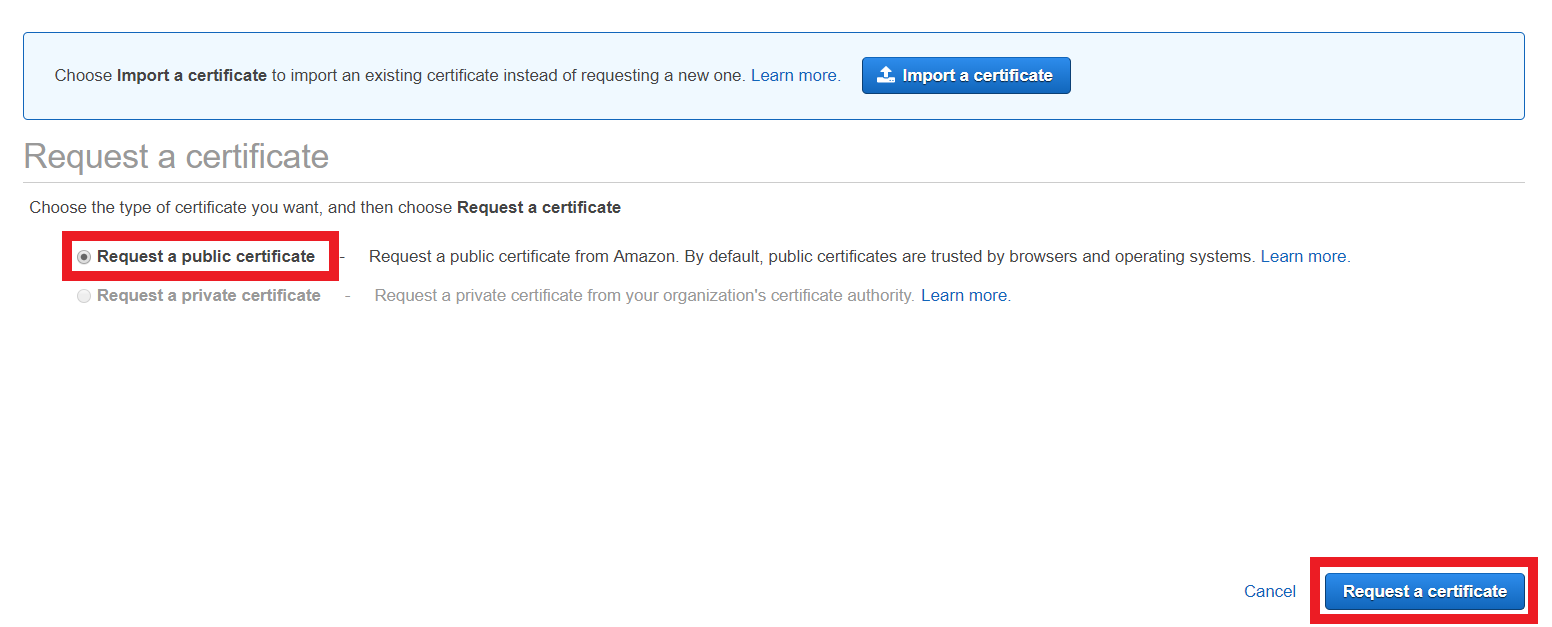Select the Request a private certificate radio button
Screen dimensions: 1552x627
click(84, 296)
